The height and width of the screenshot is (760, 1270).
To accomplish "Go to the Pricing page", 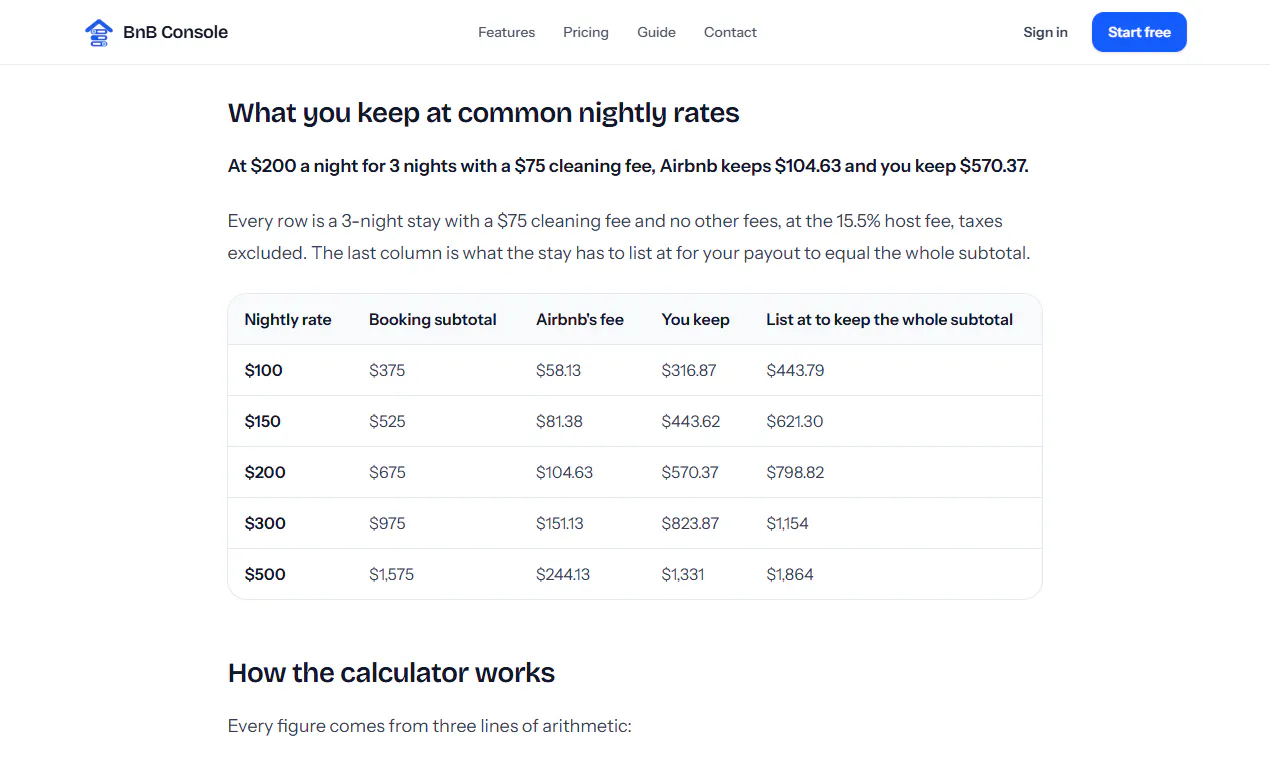I will 586,32.
